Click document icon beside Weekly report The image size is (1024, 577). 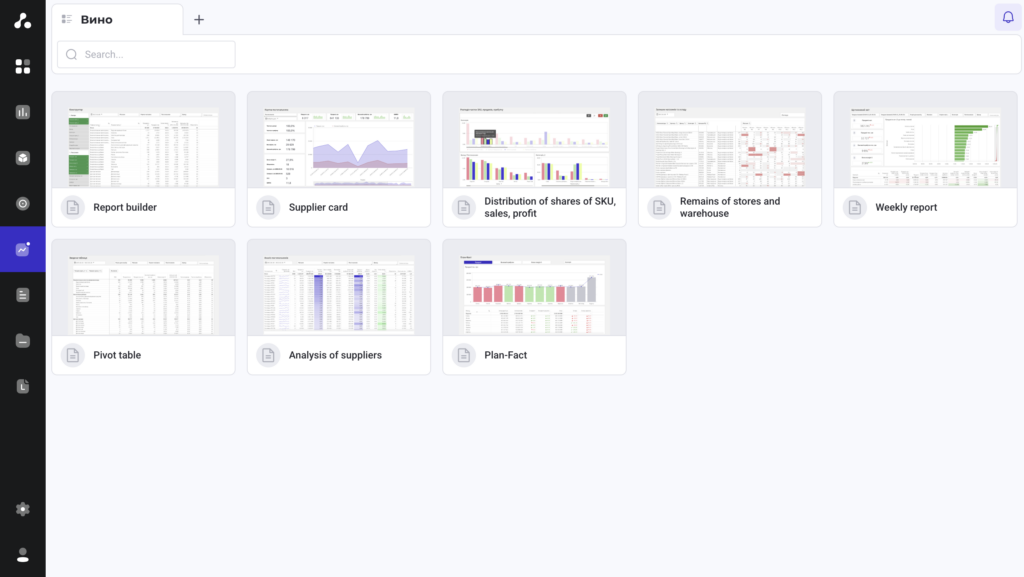coord(855,208)
